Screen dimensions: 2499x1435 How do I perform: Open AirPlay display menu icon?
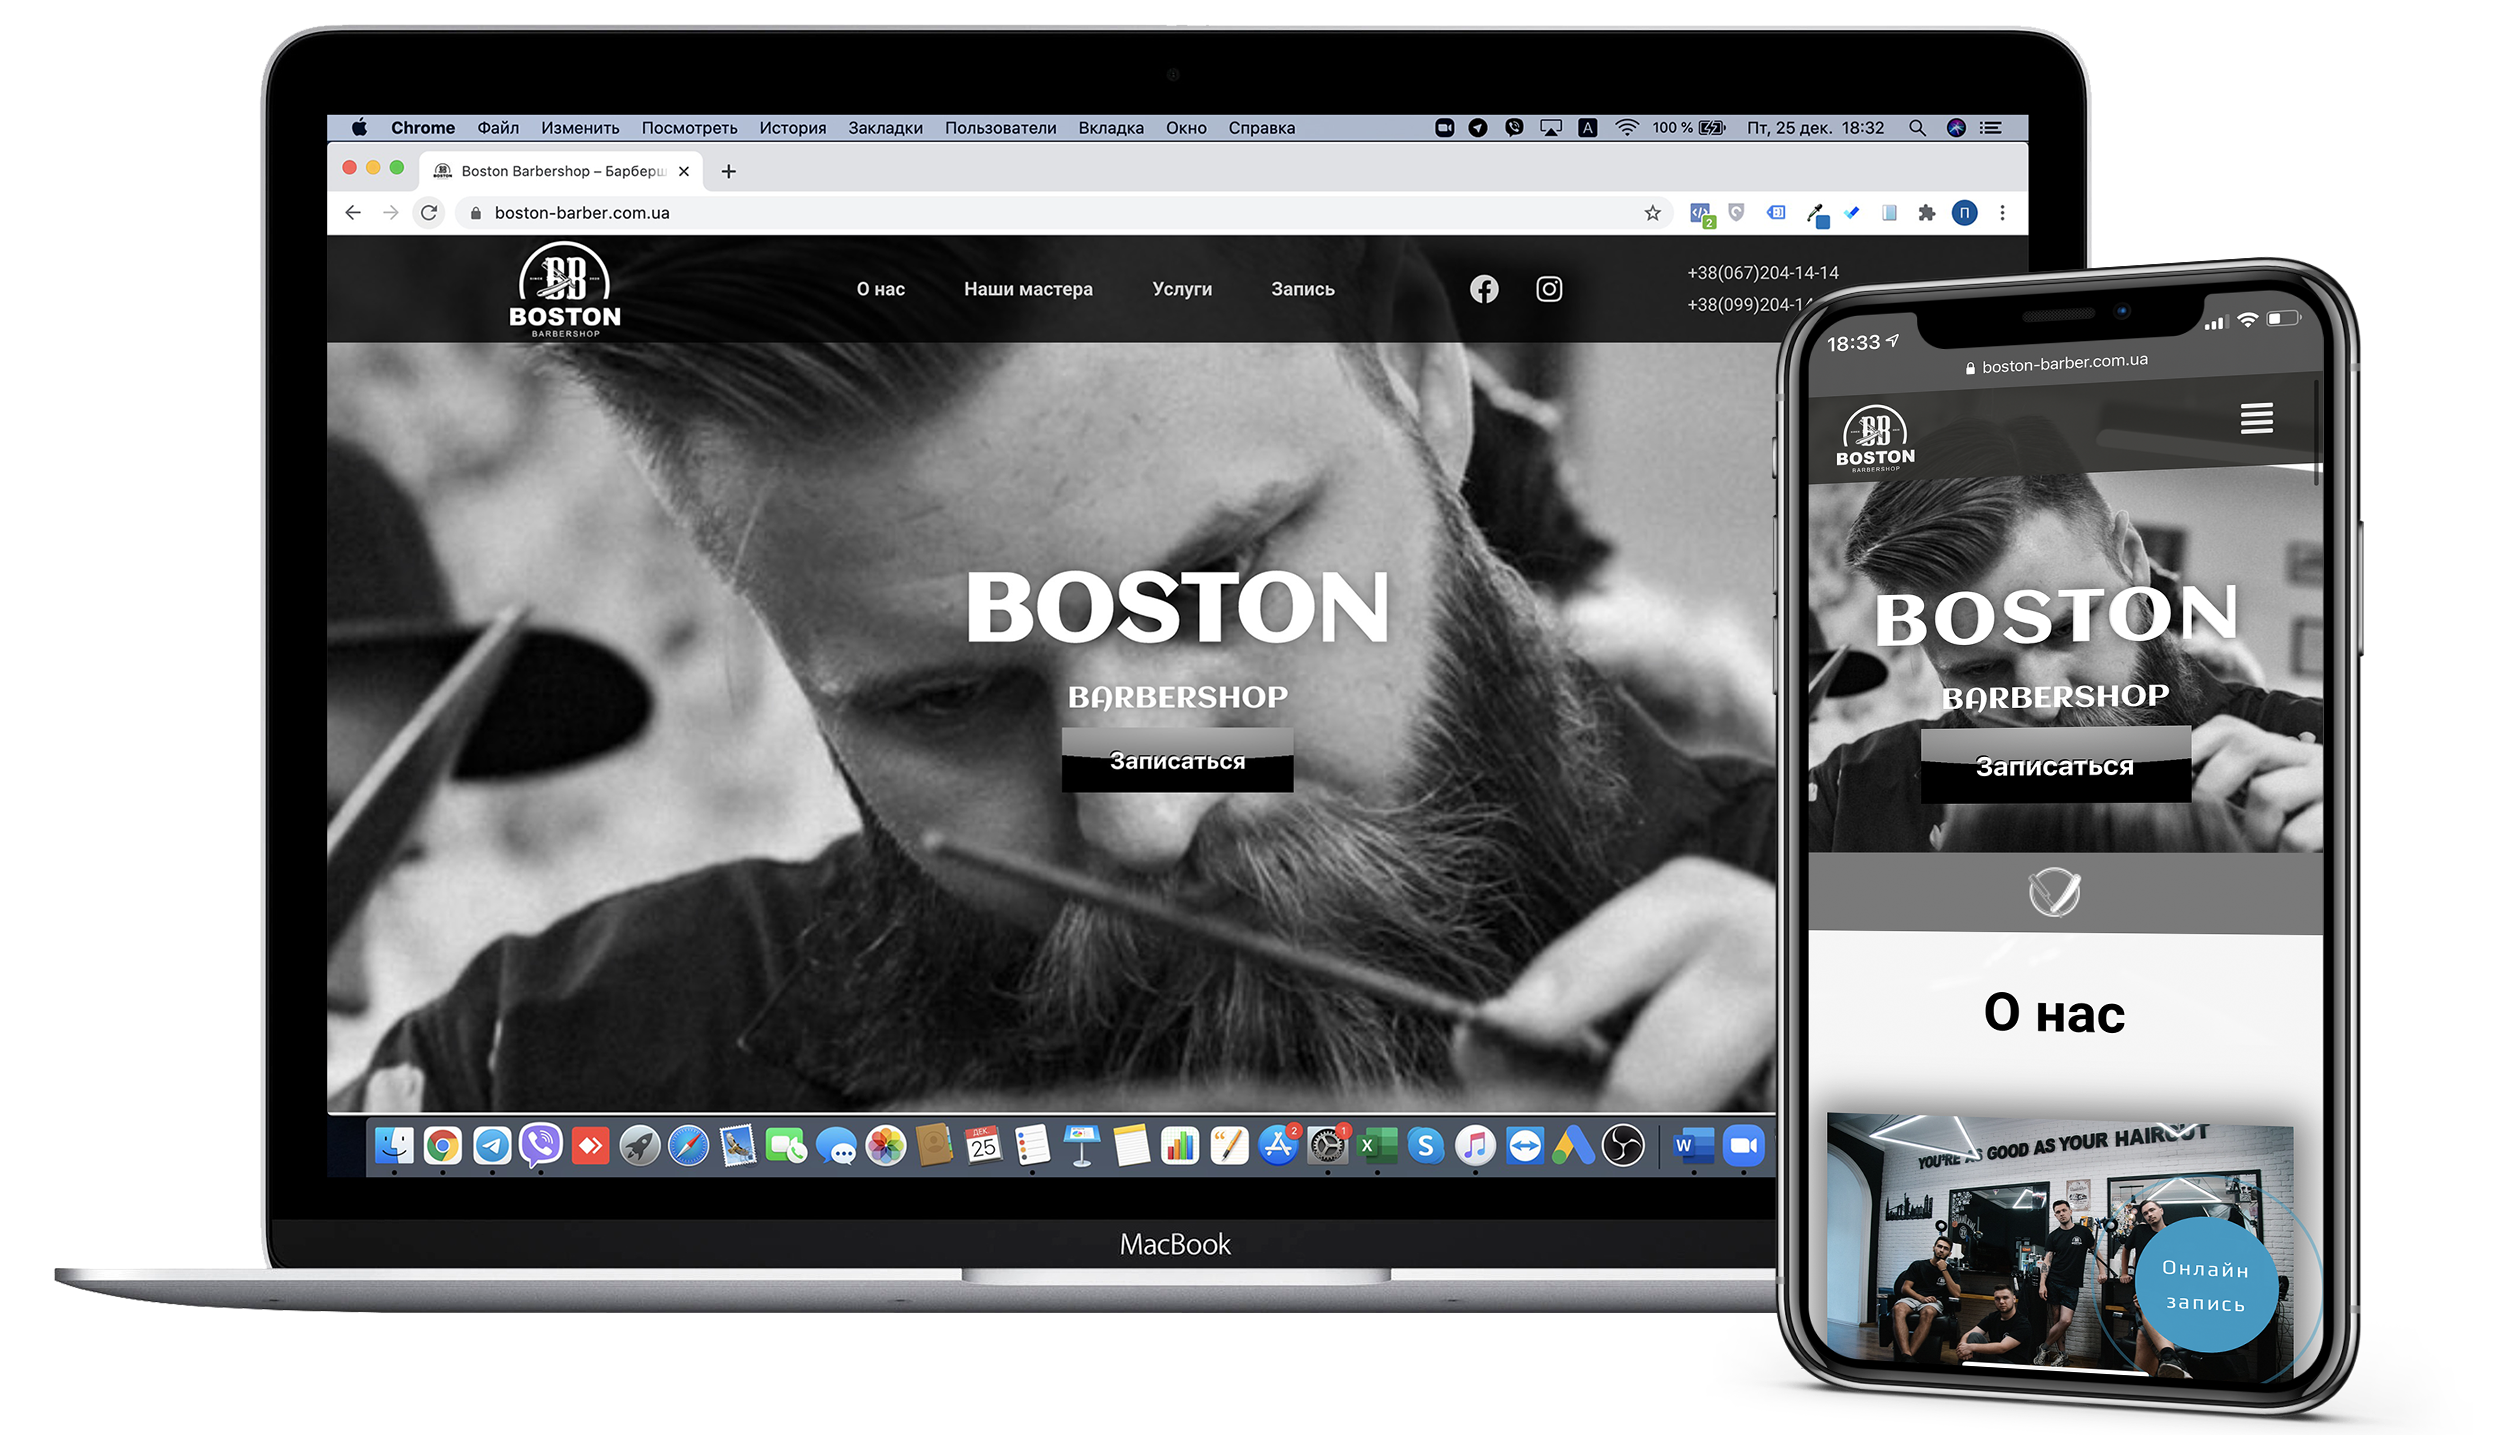coord(1550,128)
